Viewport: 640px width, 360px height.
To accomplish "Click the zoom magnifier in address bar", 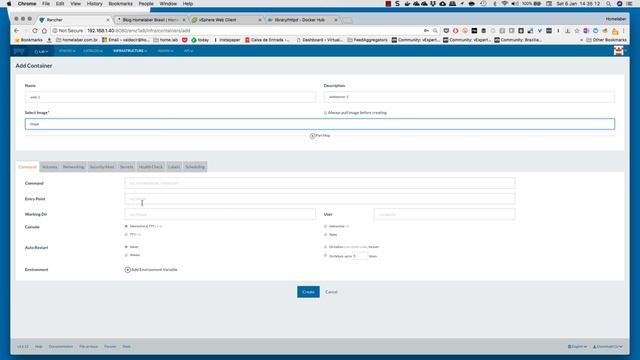I will (436, 31).
